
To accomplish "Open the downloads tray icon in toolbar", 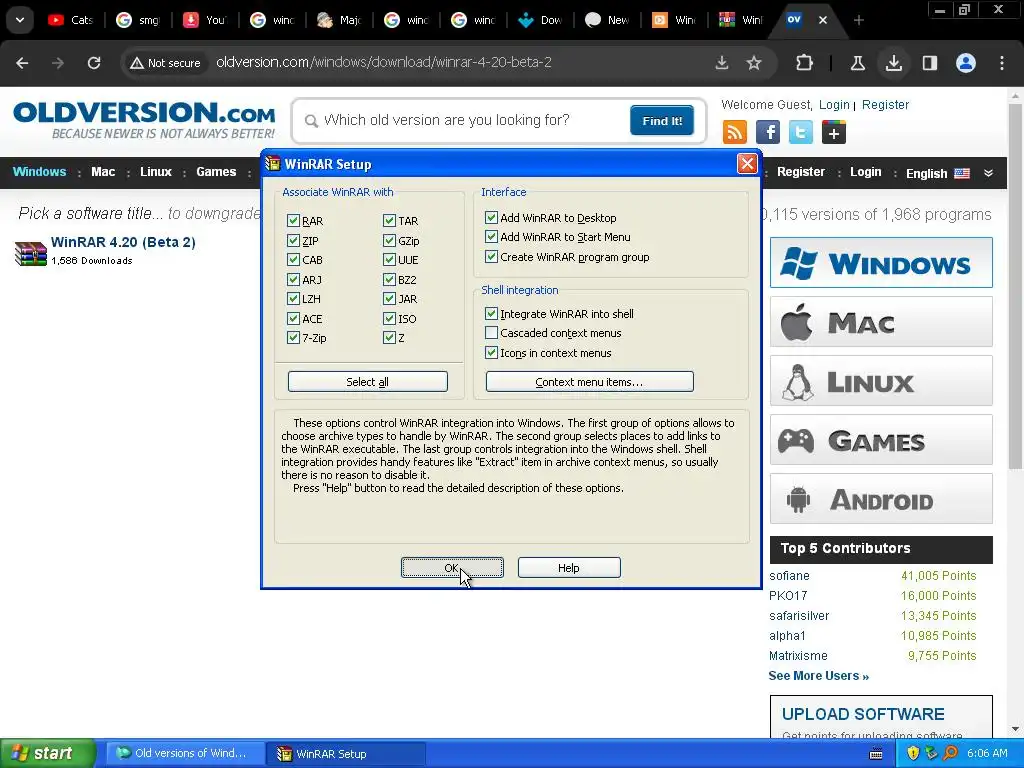I will click(x=893, y=63).
